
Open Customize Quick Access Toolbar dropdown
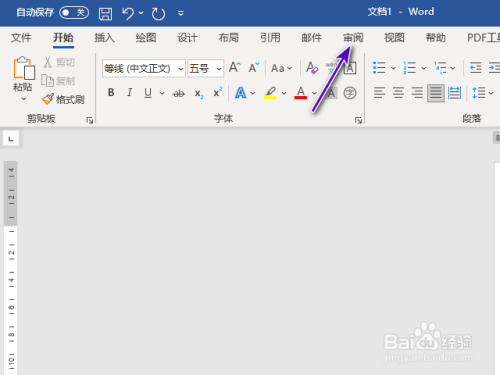pyautogui.click(x=181, y=14)
